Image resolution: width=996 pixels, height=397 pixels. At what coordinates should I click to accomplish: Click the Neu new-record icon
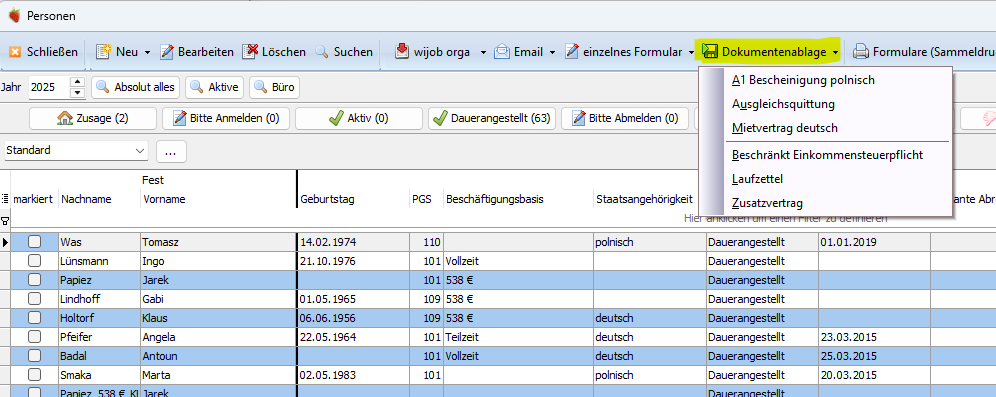[x=104, y=51]
